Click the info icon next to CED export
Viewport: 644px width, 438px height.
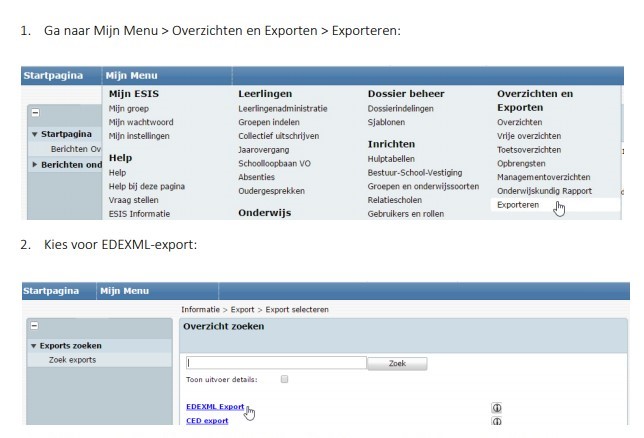(x=497, y=421)
